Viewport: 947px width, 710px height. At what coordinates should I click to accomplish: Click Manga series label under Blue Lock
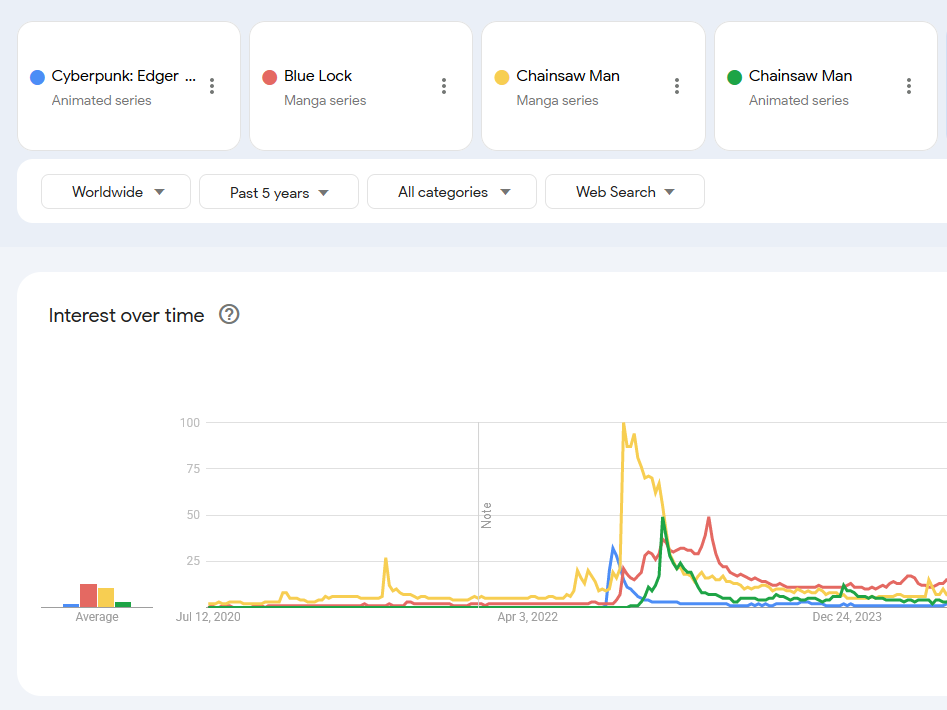325,100
